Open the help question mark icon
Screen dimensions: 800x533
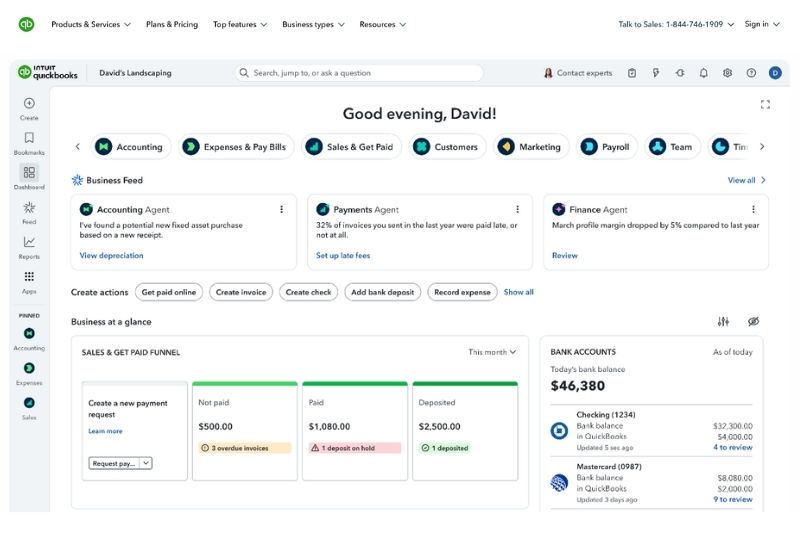pos(751,73)
